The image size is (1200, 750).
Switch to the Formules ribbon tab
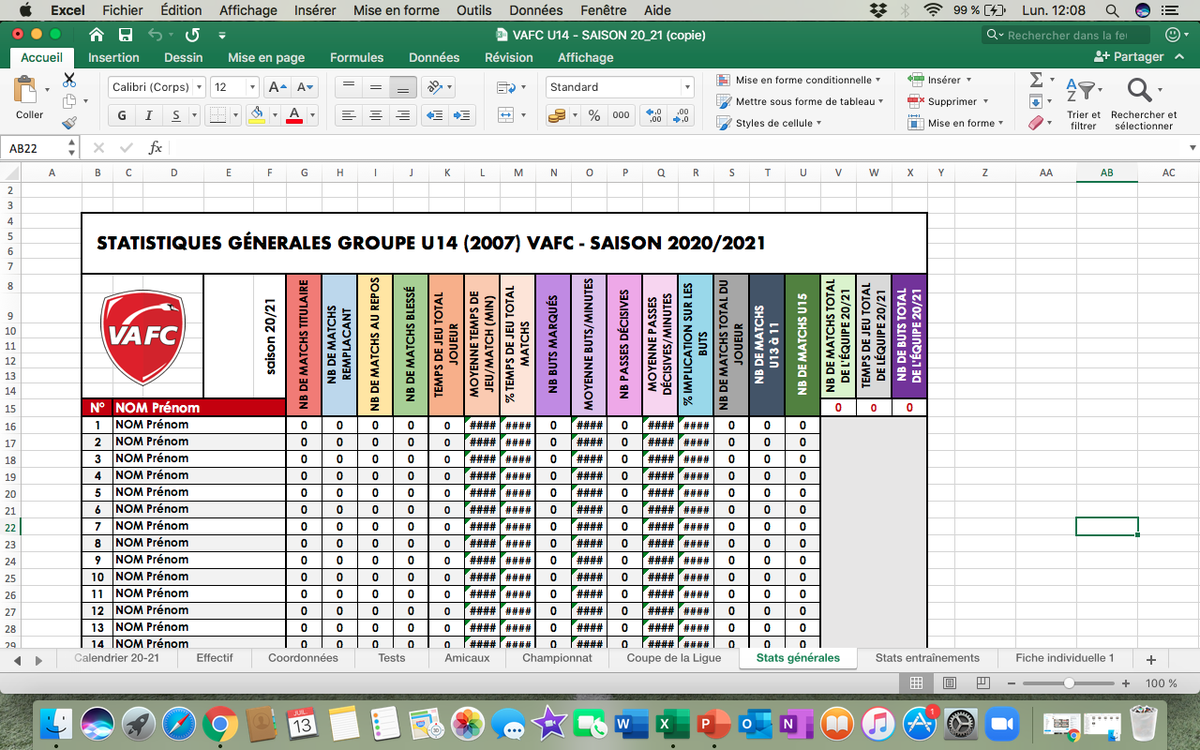tap(357, 58)
